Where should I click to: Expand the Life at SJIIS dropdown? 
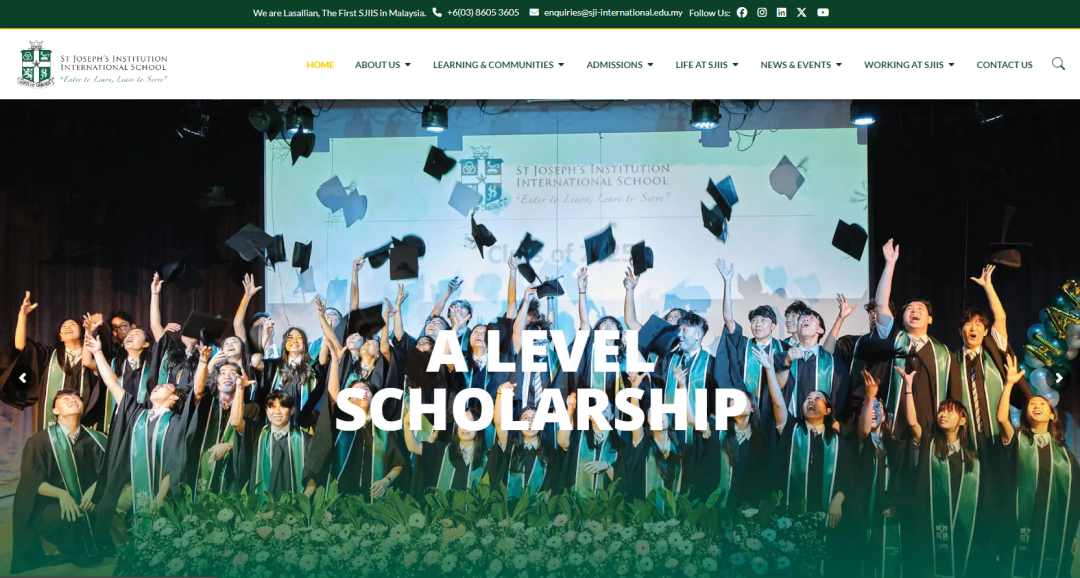pyautogui.click(x=707, y=65)
